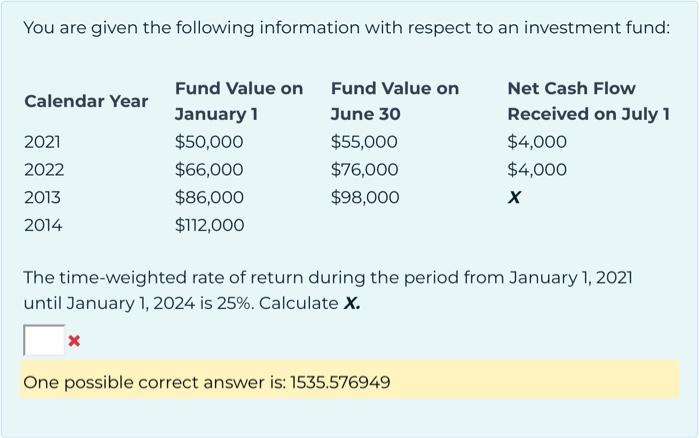Image resolution: width=700 pixels, height=438 pixels.
Task: Click the Net Cash Flow Received header
Action: pos(588,101)
